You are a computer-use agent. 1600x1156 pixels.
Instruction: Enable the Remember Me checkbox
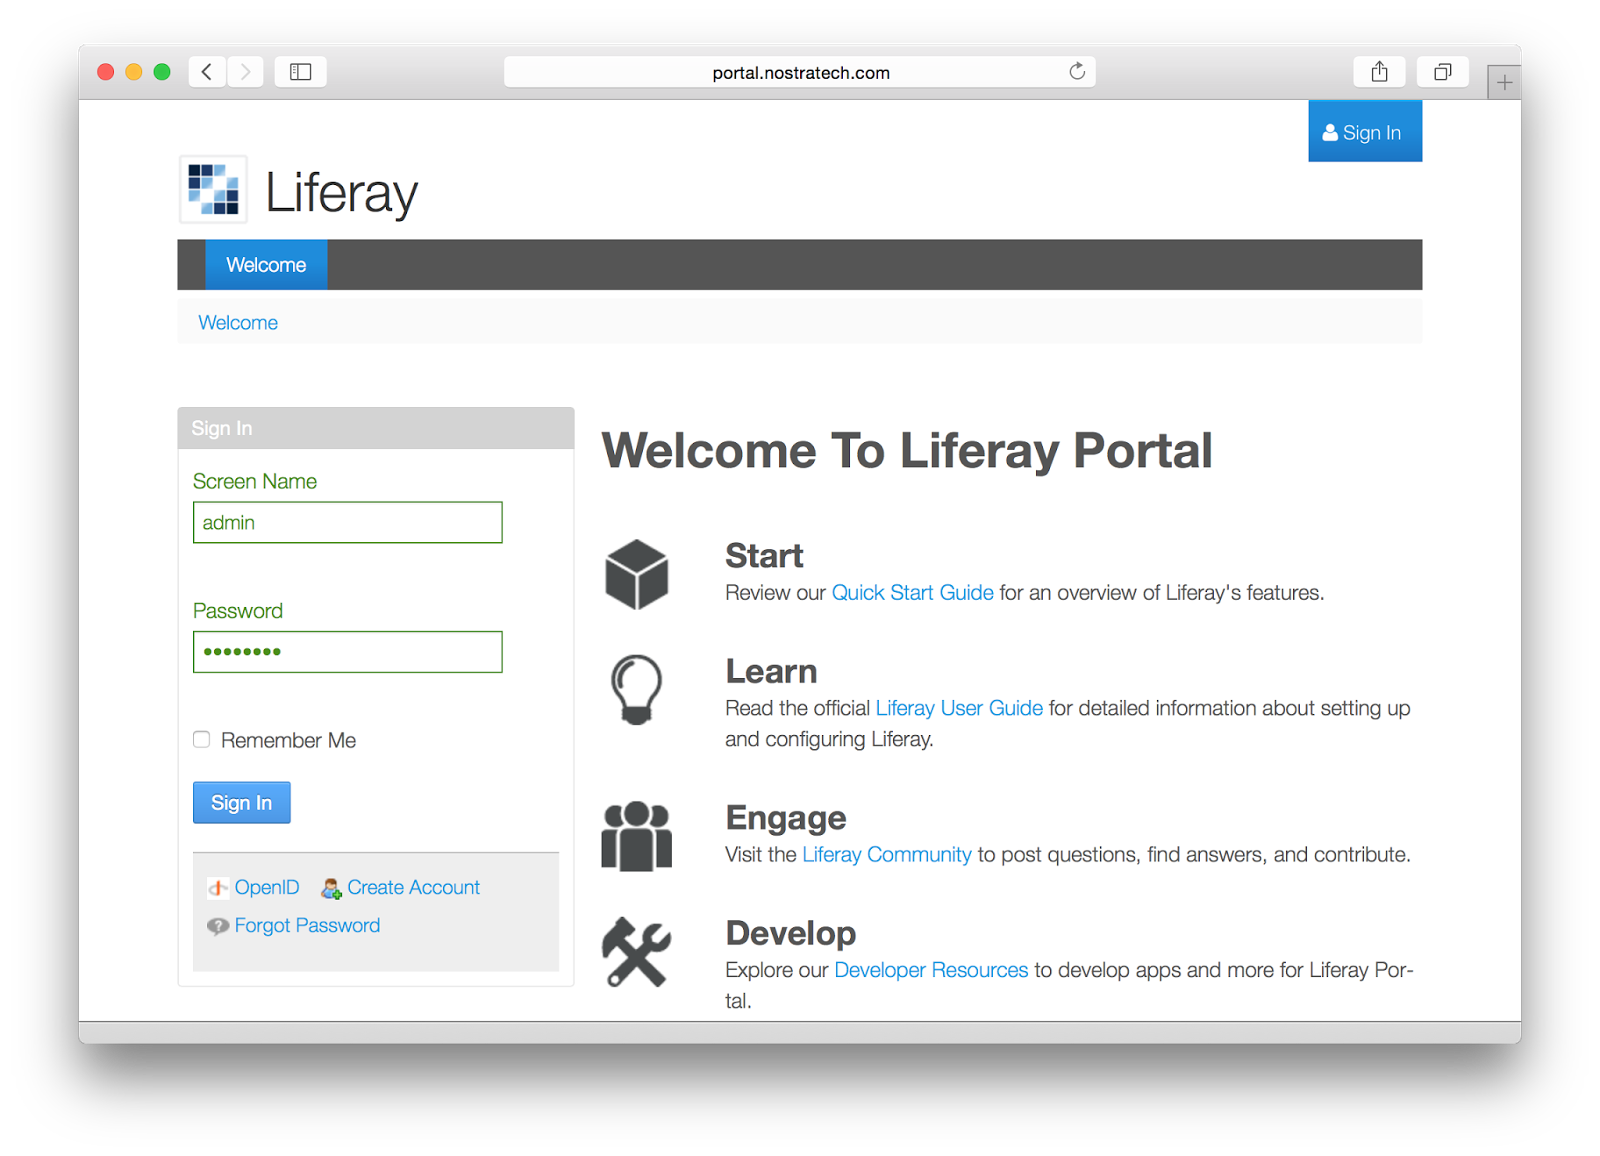click(x=201, y=739)
